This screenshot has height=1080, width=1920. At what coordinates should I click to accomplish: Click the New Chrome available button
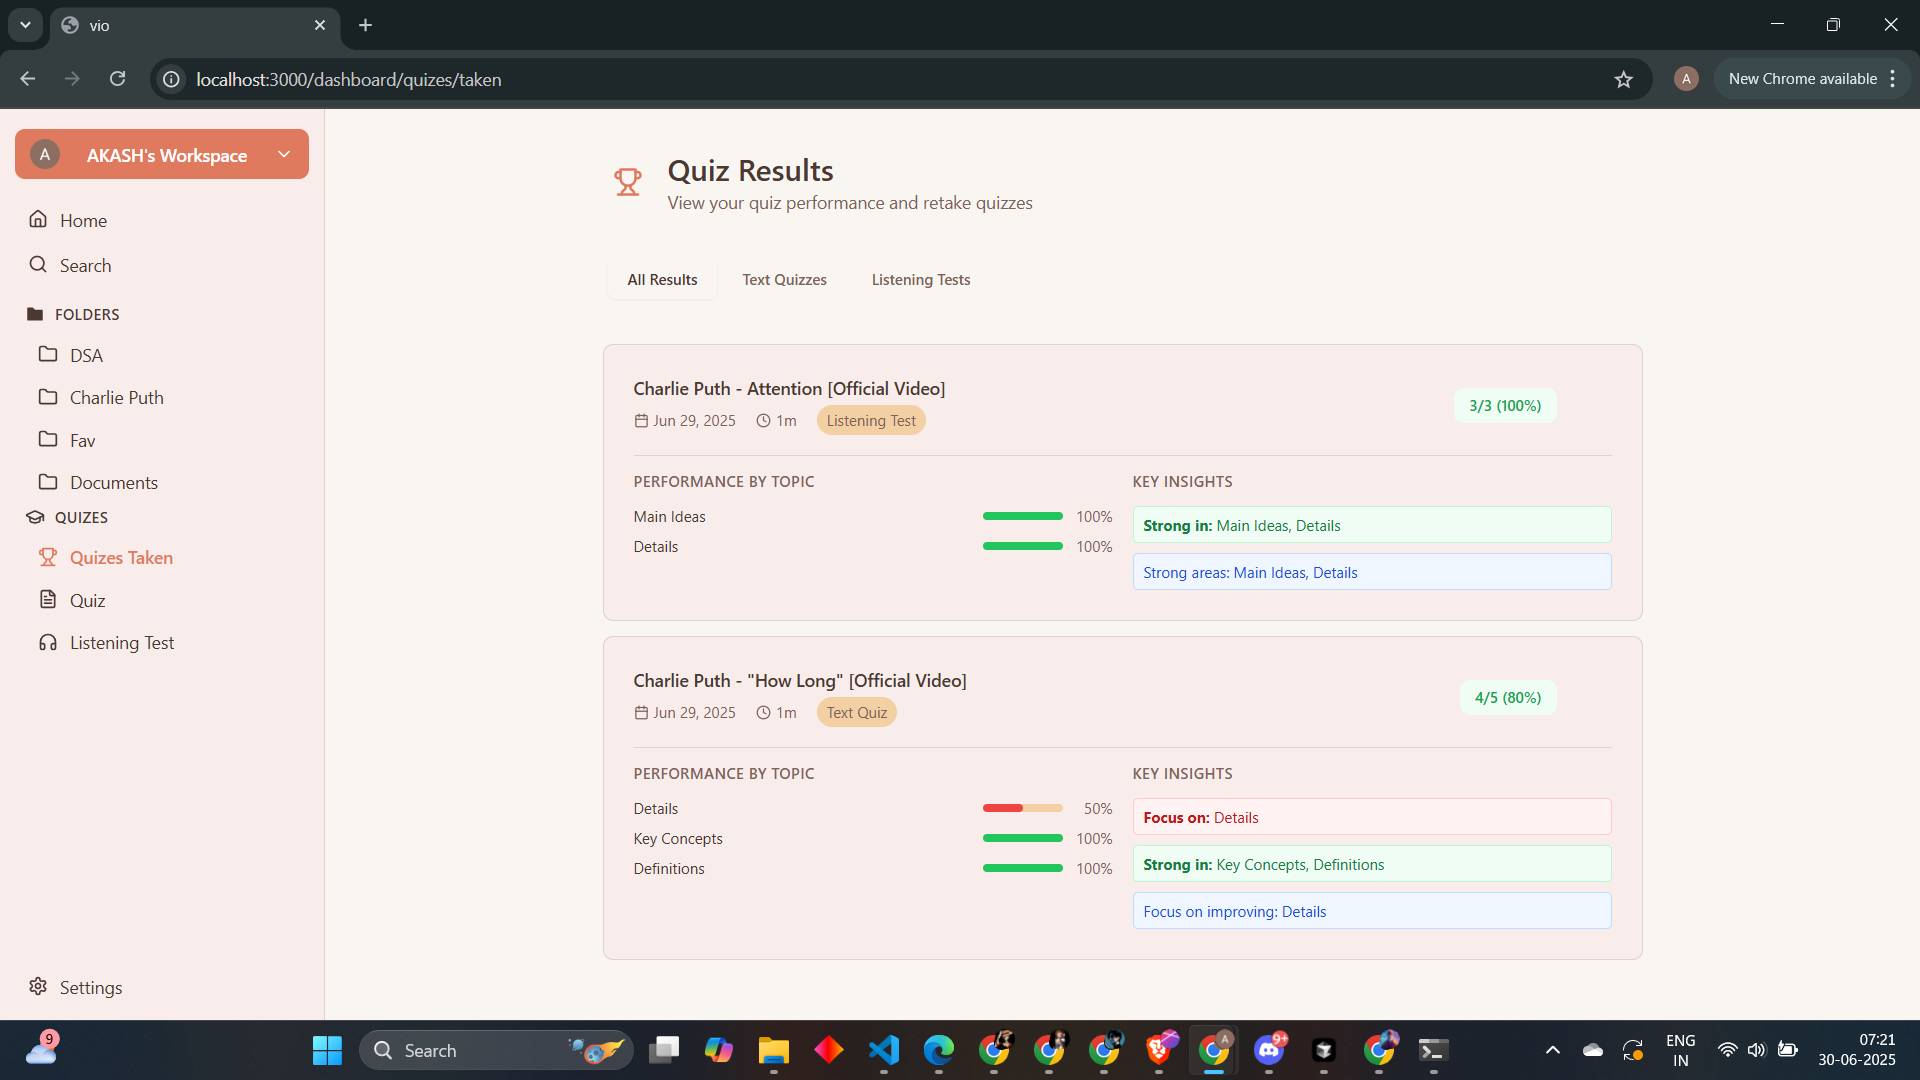[x=1802, y=79]
